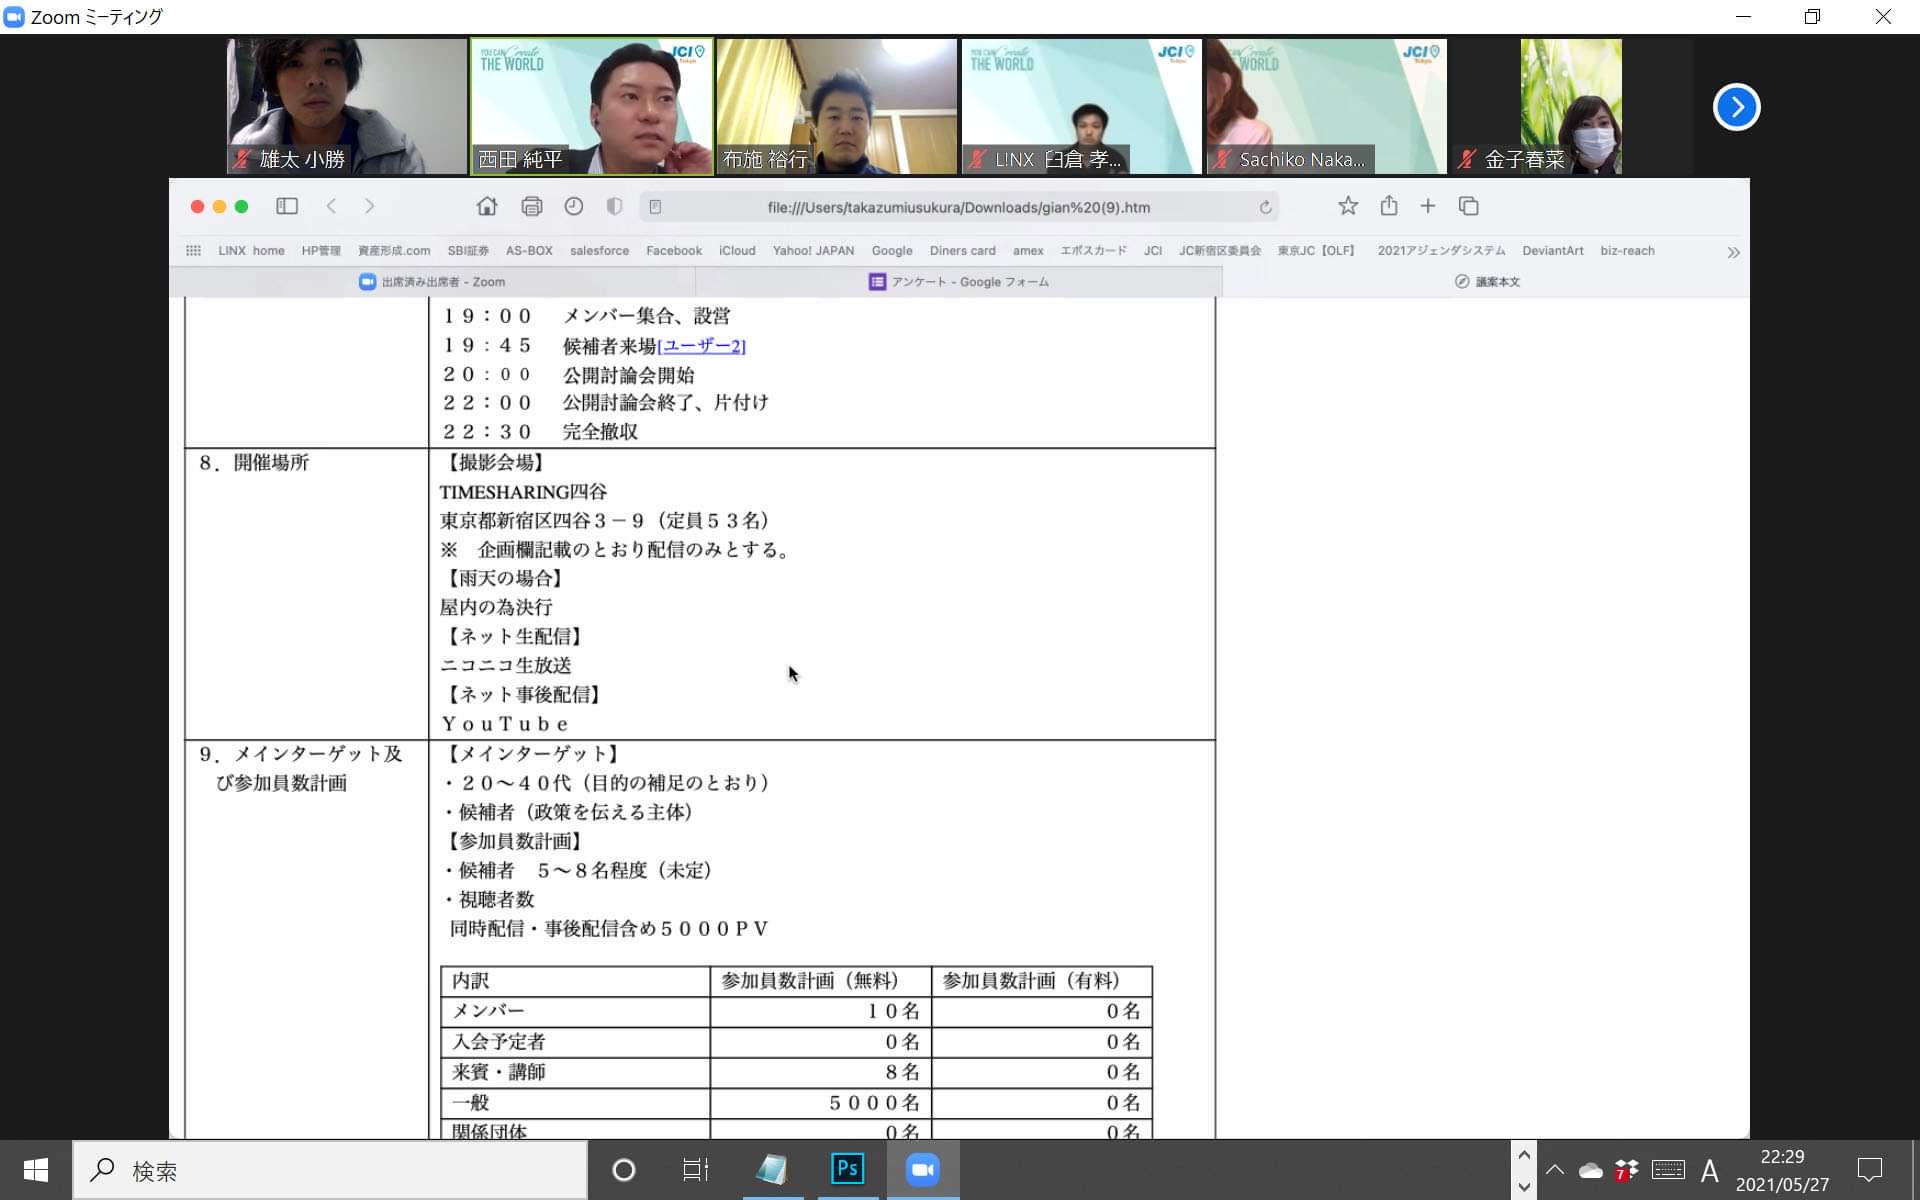Open new tab with plus icon
The width and height of the screenshot is (1920, 1200).
click(1427, 206)
